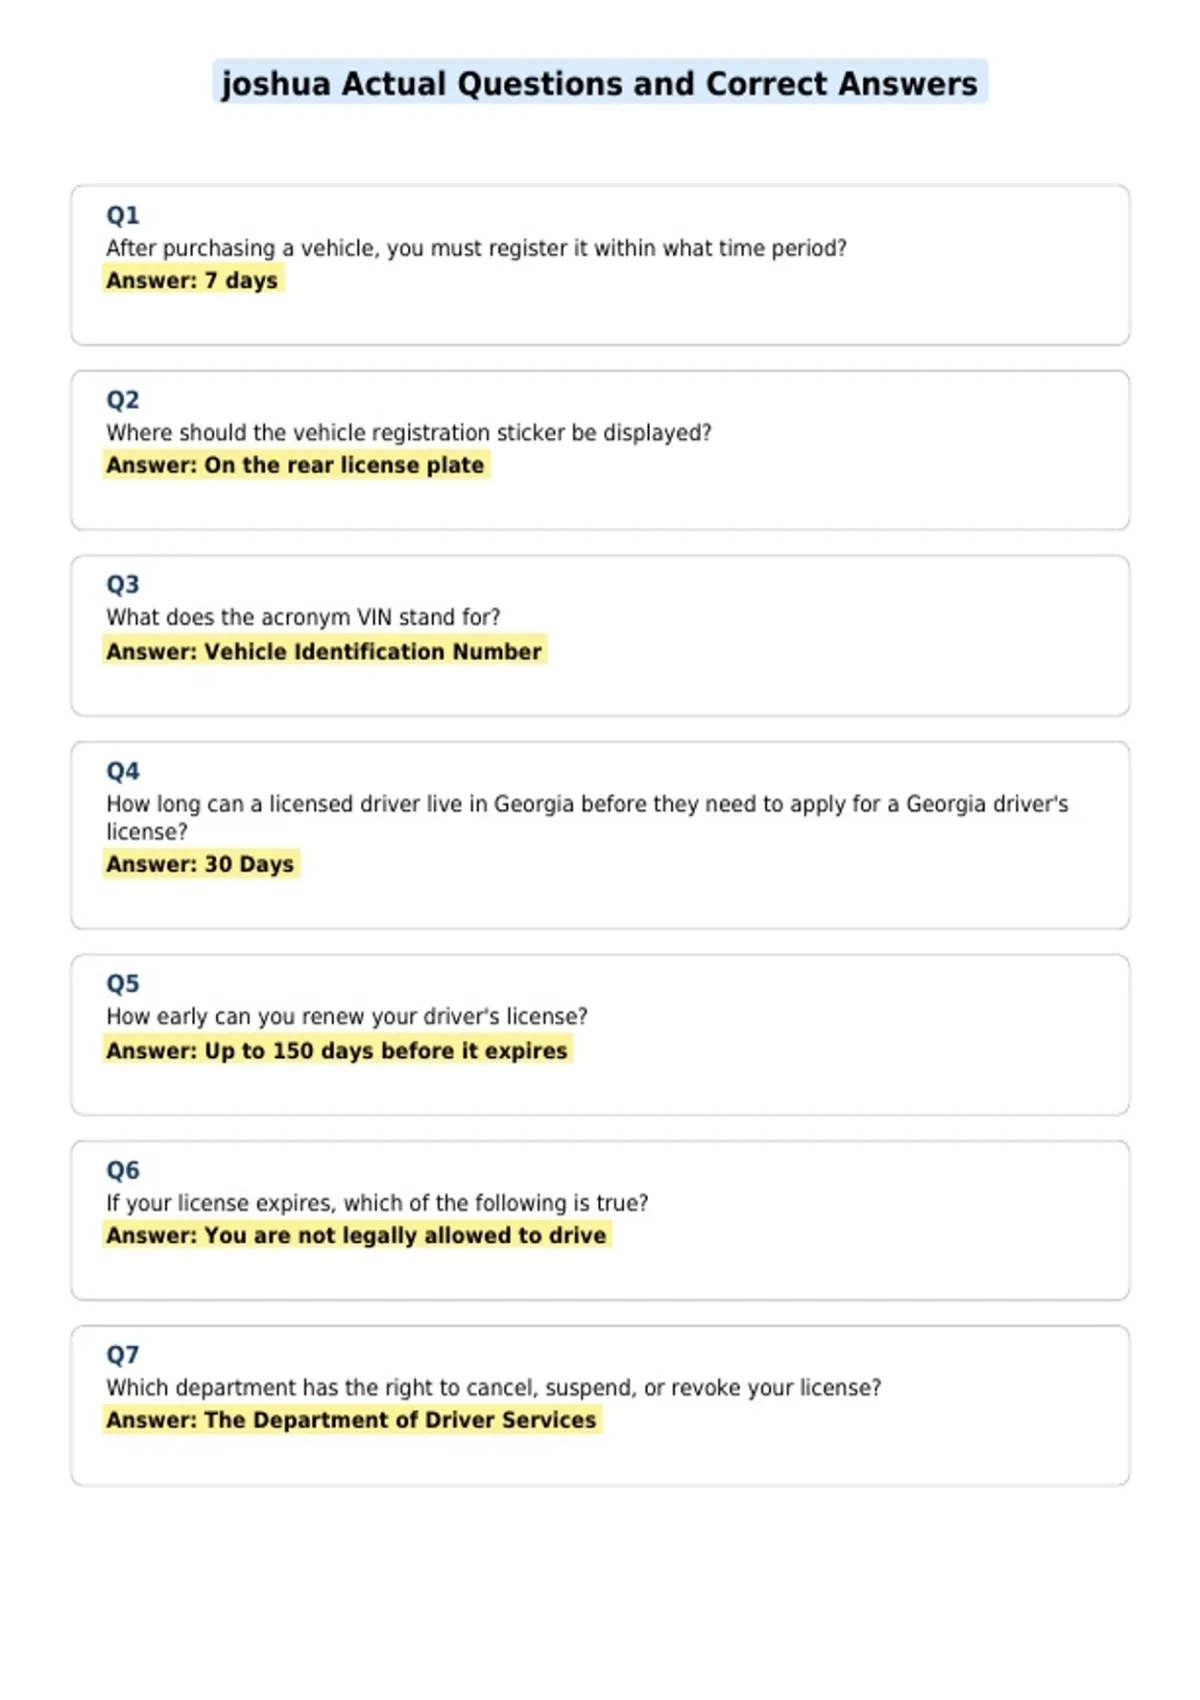Image resolution: width=1200 pixels, height=1700 pixels.
Task: Click the page title heading
Action: pos(600,83)
